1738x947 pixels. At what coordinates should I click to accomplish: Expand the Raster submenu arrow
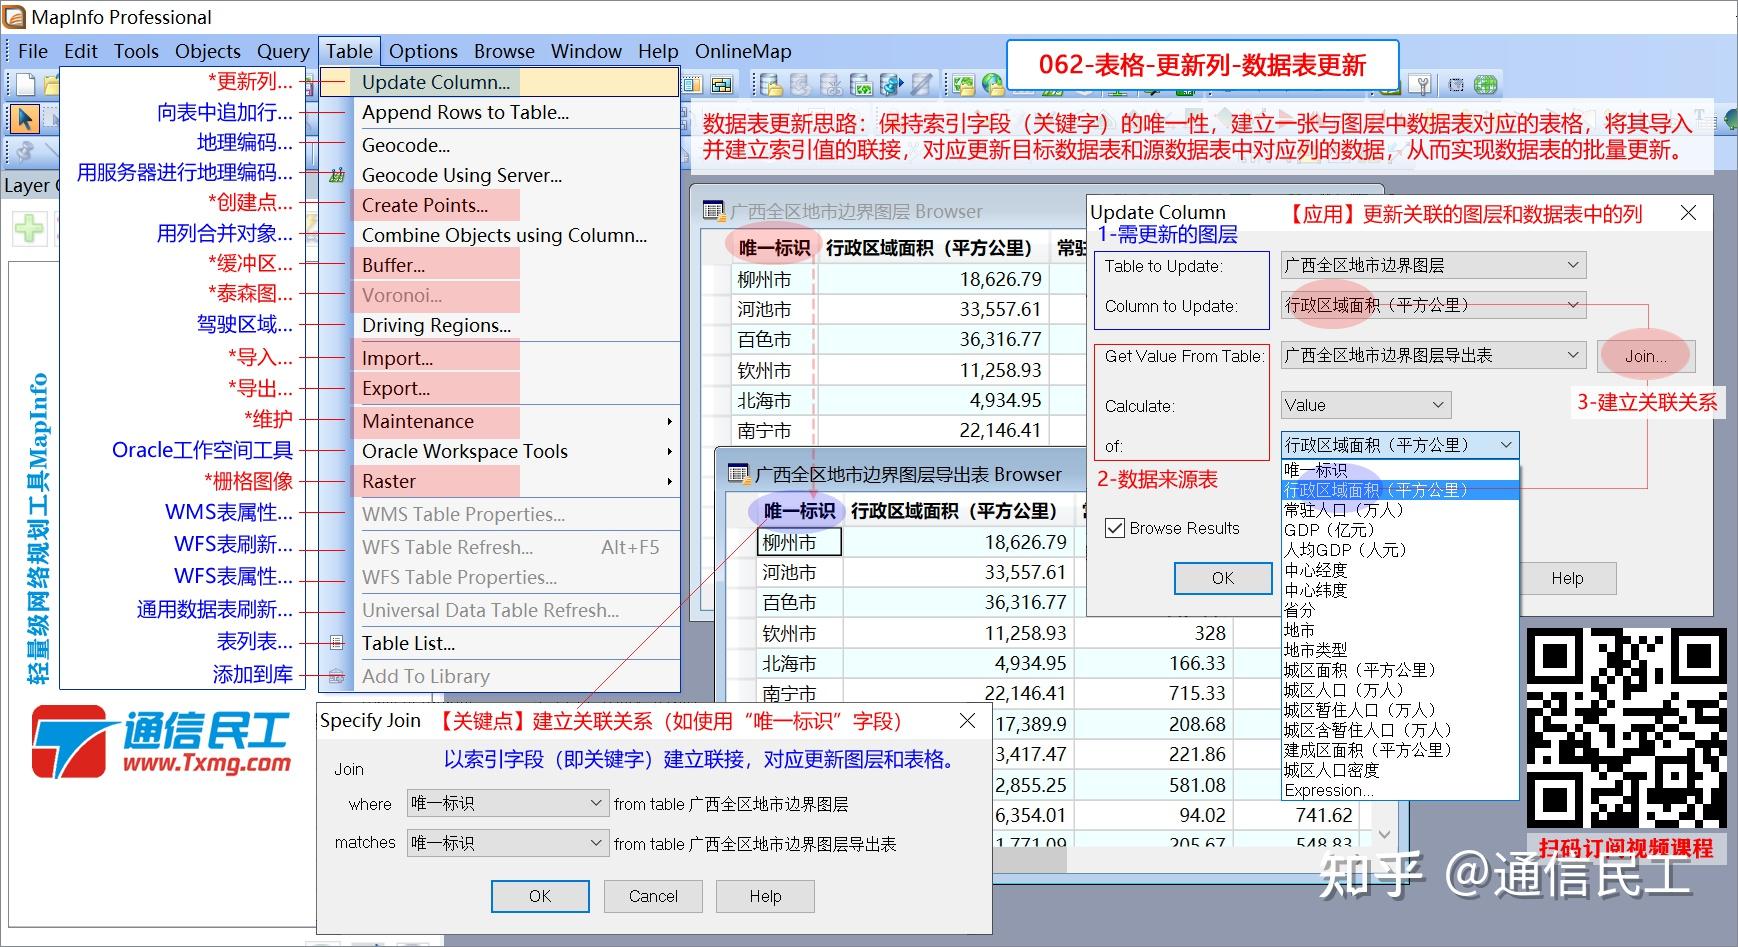tap(669, 481)
